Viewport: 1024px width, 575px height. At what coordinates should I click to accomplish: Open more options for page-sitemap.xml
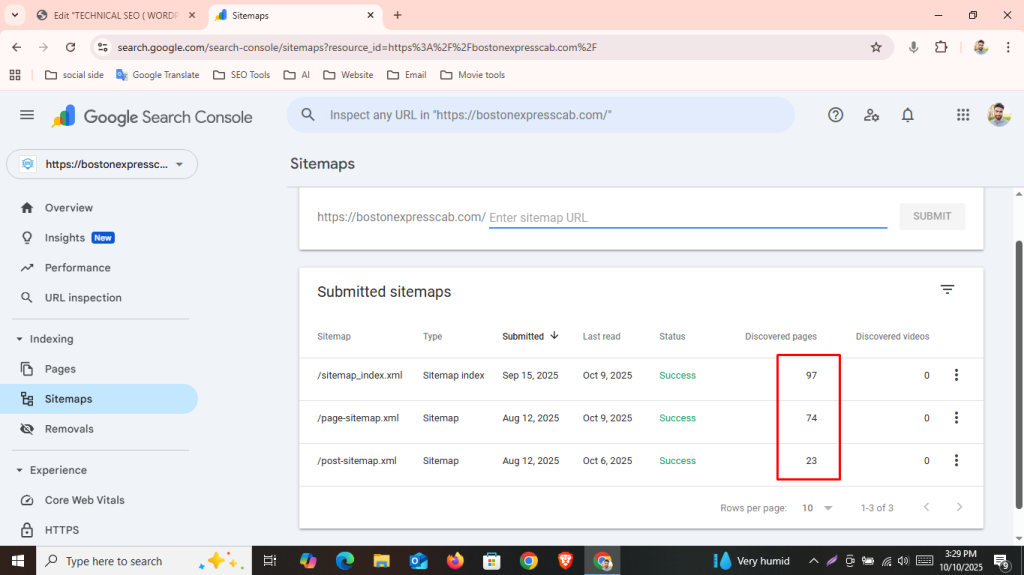(956, 418)
